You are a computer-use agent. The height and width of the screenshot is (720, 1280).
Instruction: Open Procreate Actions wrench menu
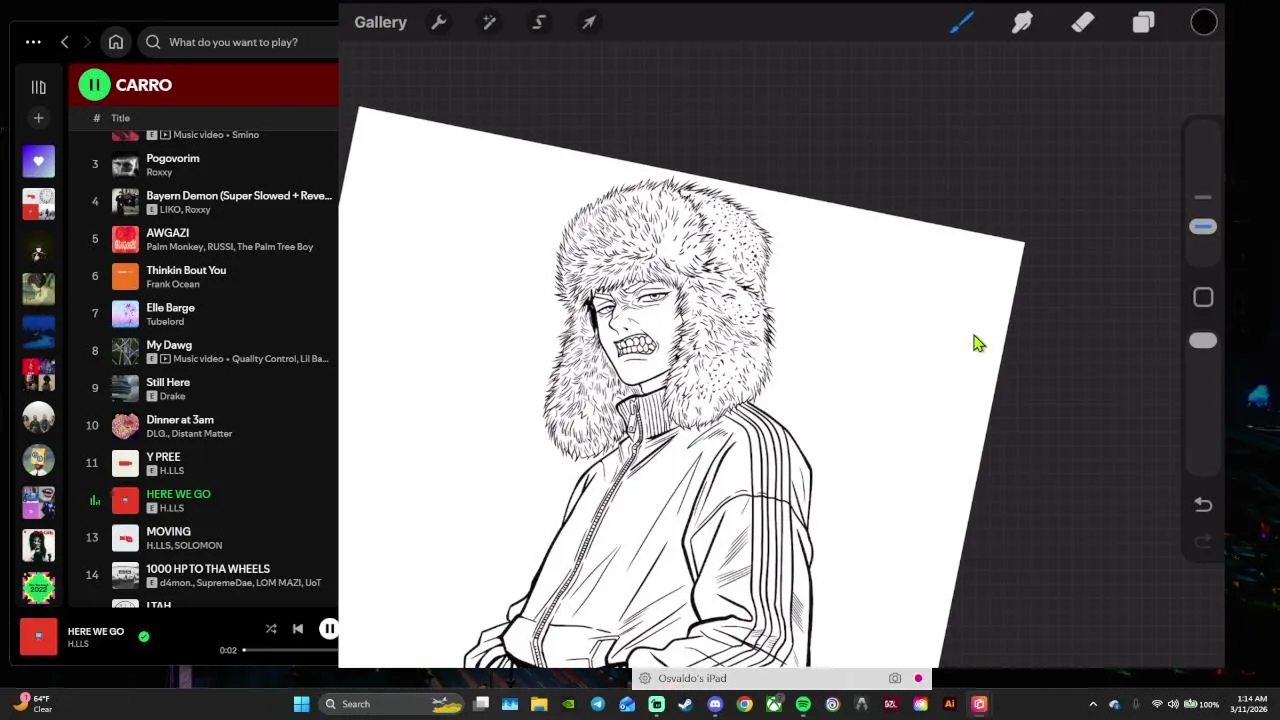pyautogui.click(x=438, y=22)
